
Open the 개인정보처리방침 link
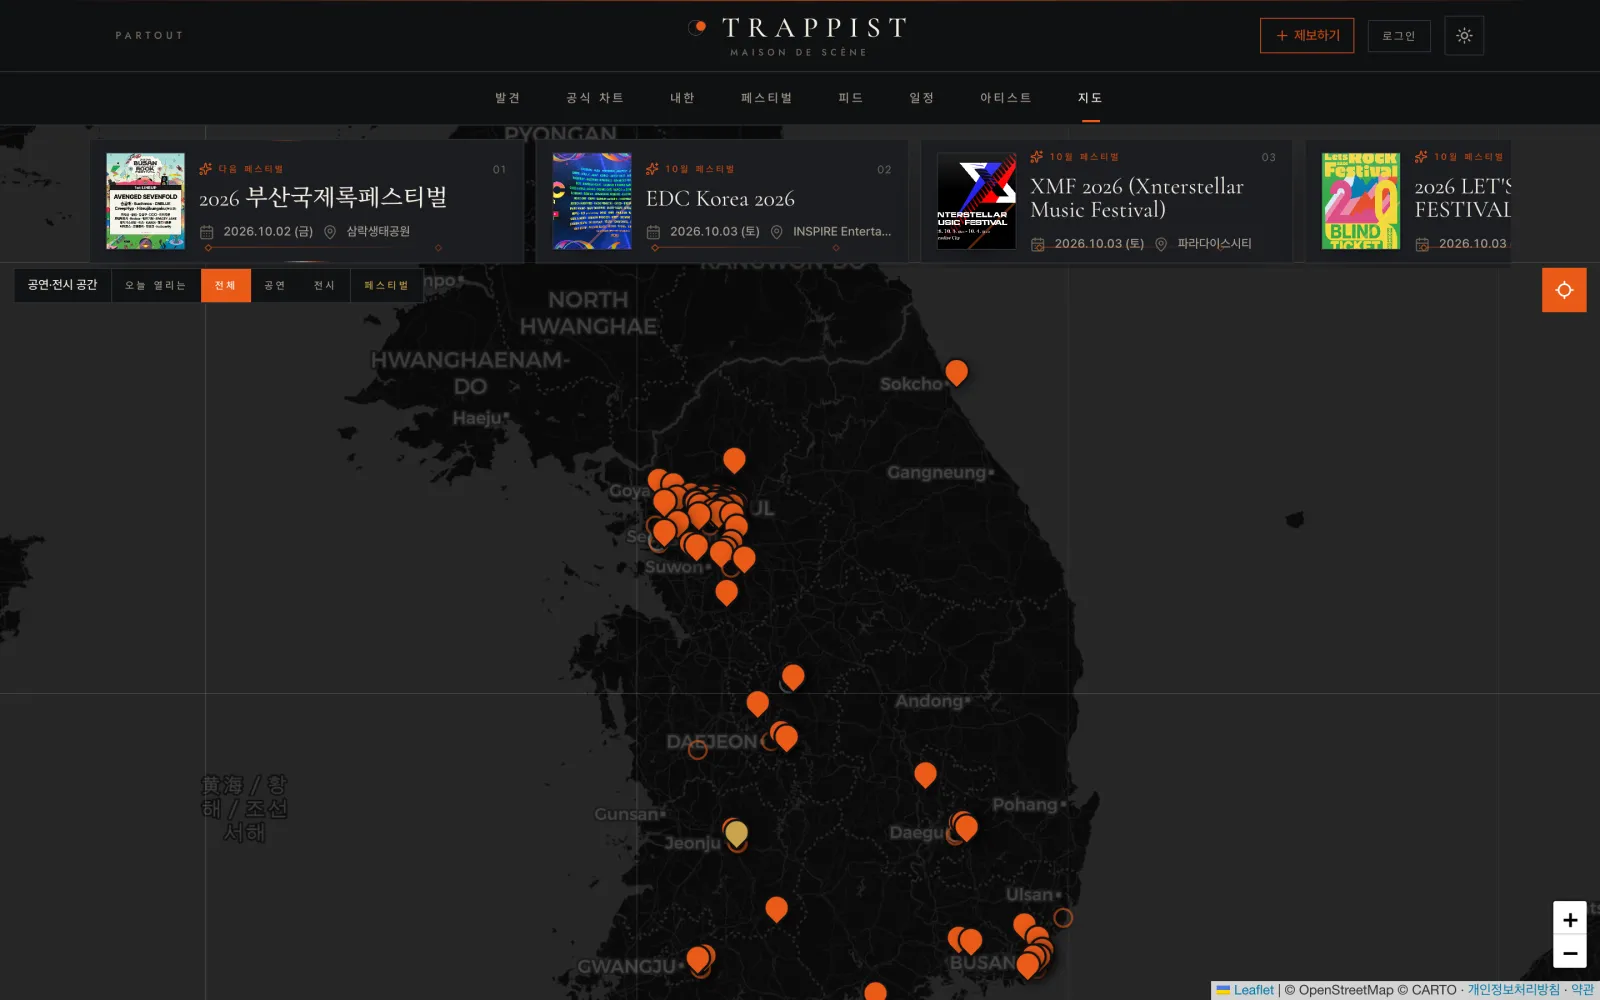(x=1513, y=990)
